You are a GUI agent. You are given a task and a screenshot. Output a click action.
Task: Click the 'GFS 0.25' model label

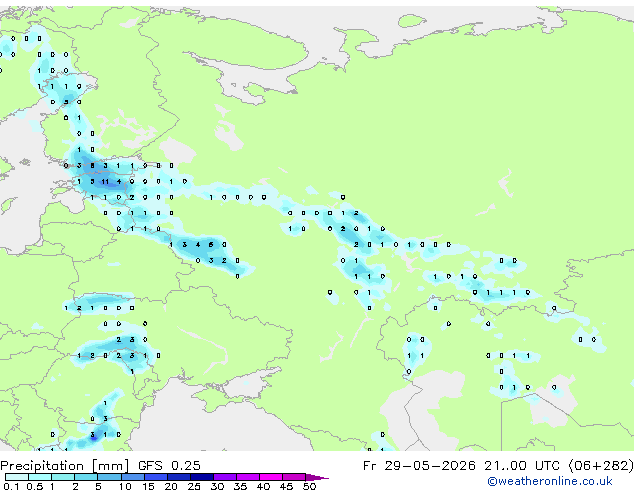click(x=169, y=466)
